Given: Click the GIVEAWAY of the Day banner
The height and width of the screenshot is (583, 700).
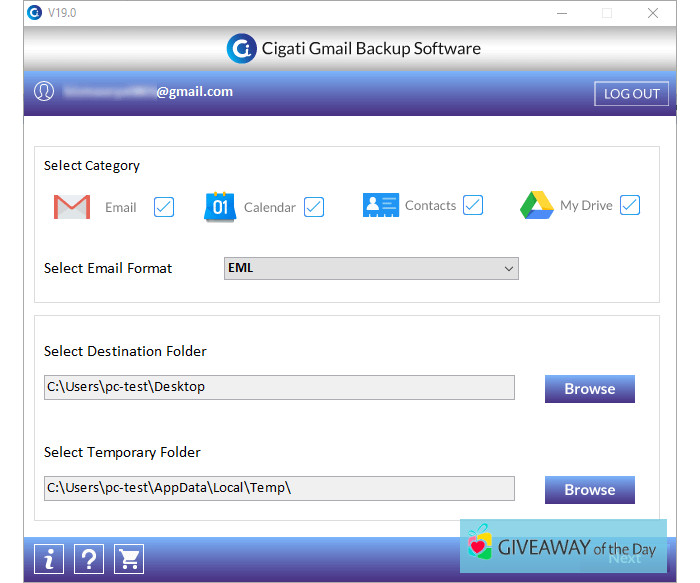Looking at the screenshot, I should pyautogui.click(x=563, y=547).
